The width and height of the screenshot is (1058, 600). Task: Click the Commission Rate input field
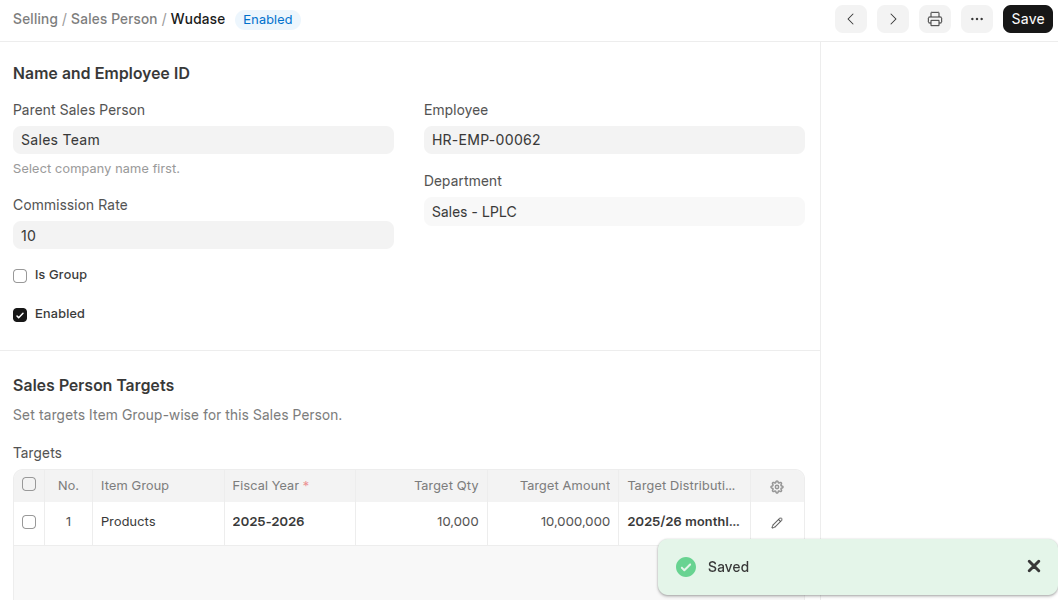[203, 235]
